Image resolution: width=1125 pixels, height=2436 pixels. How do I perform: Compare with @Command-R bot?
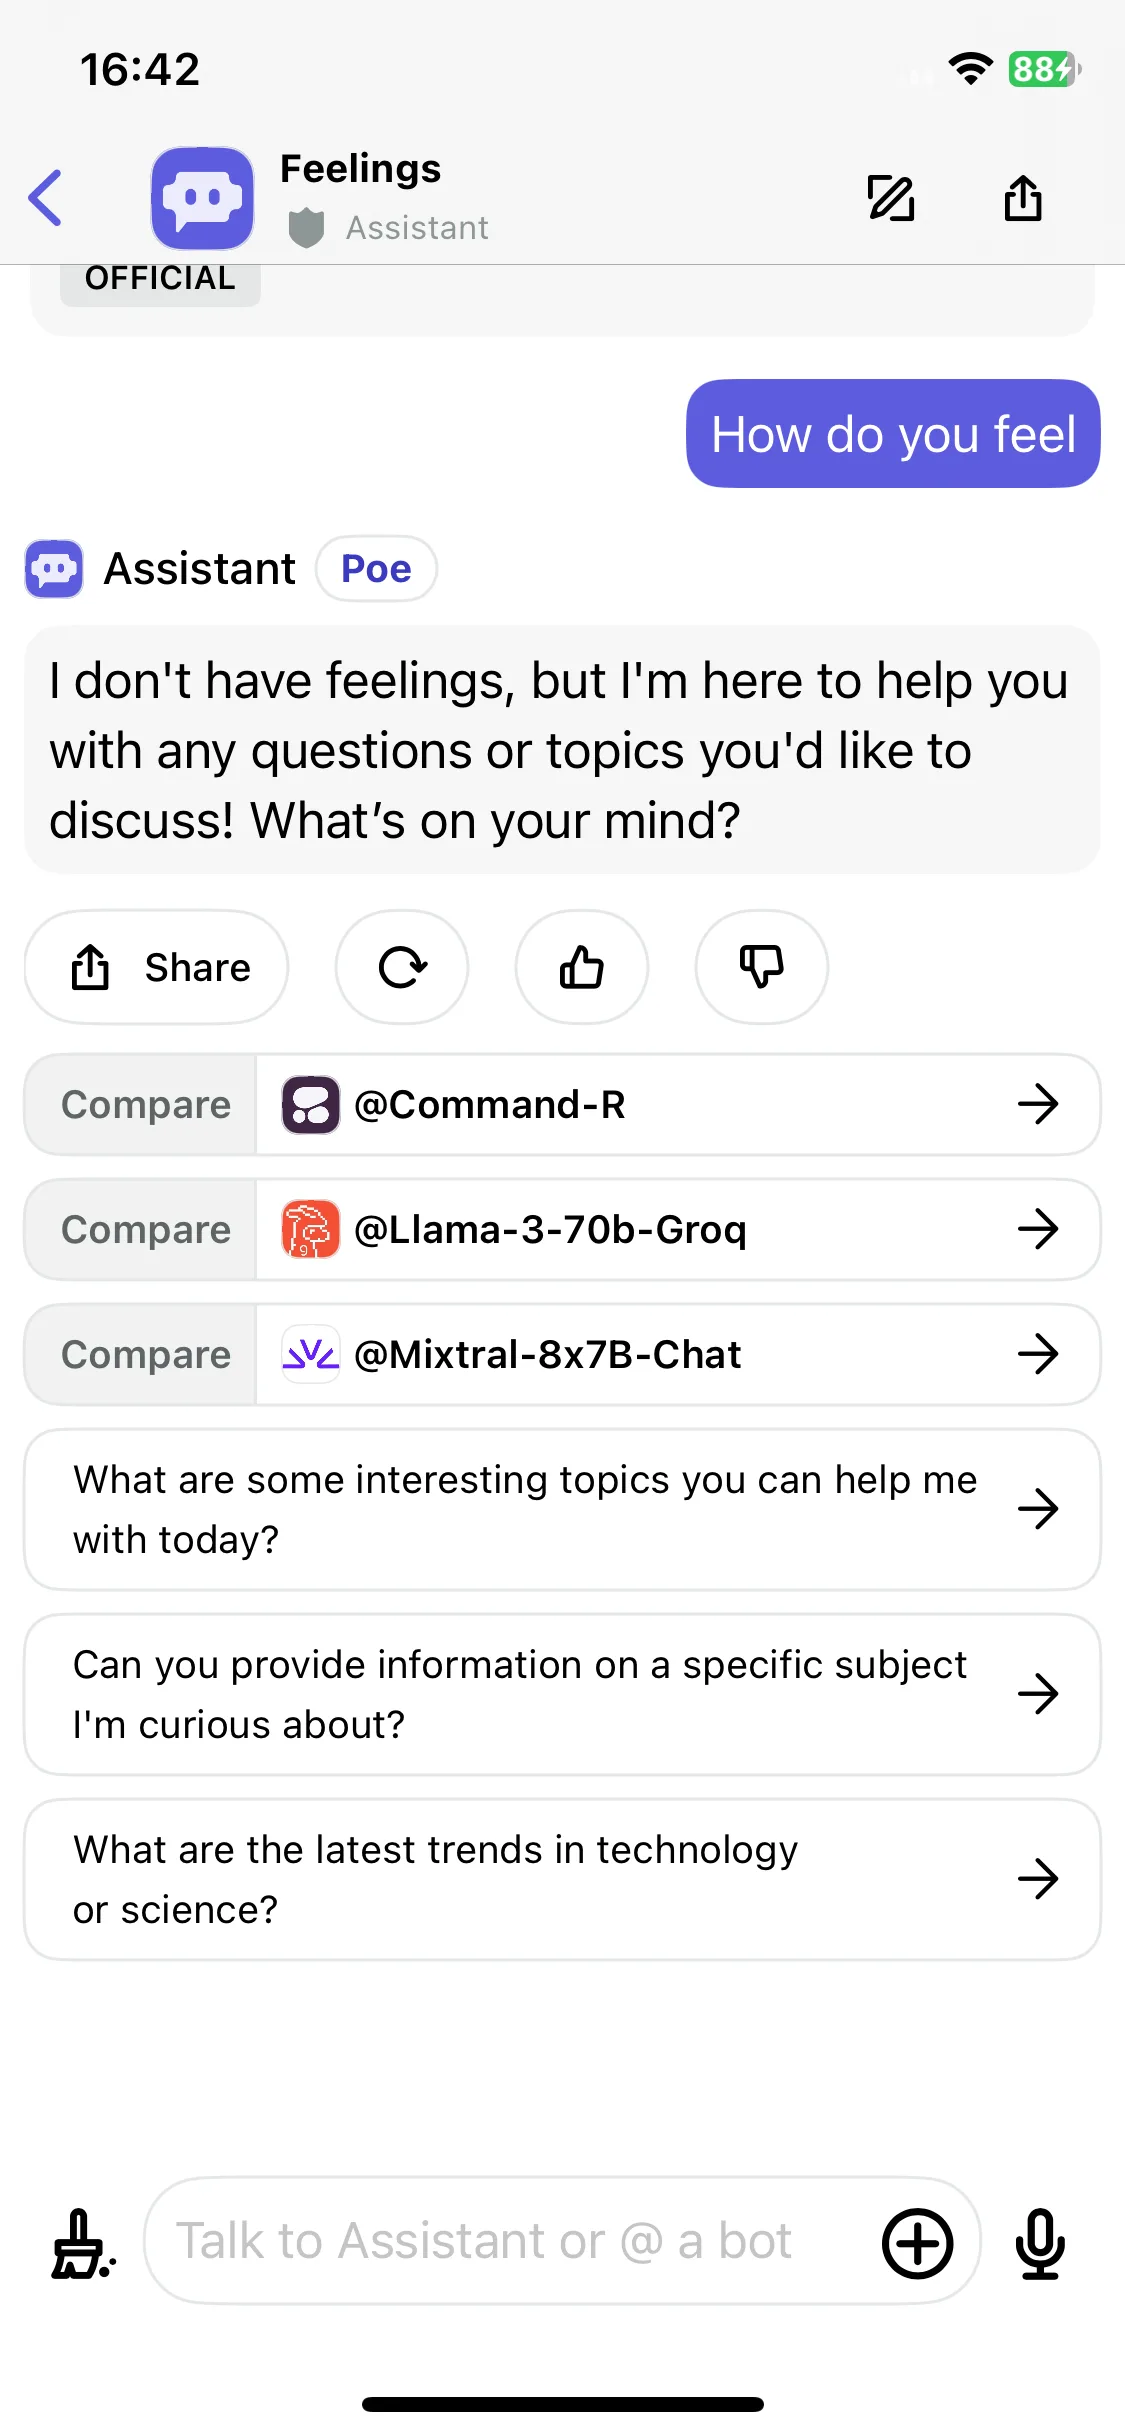pos(562,1104)
